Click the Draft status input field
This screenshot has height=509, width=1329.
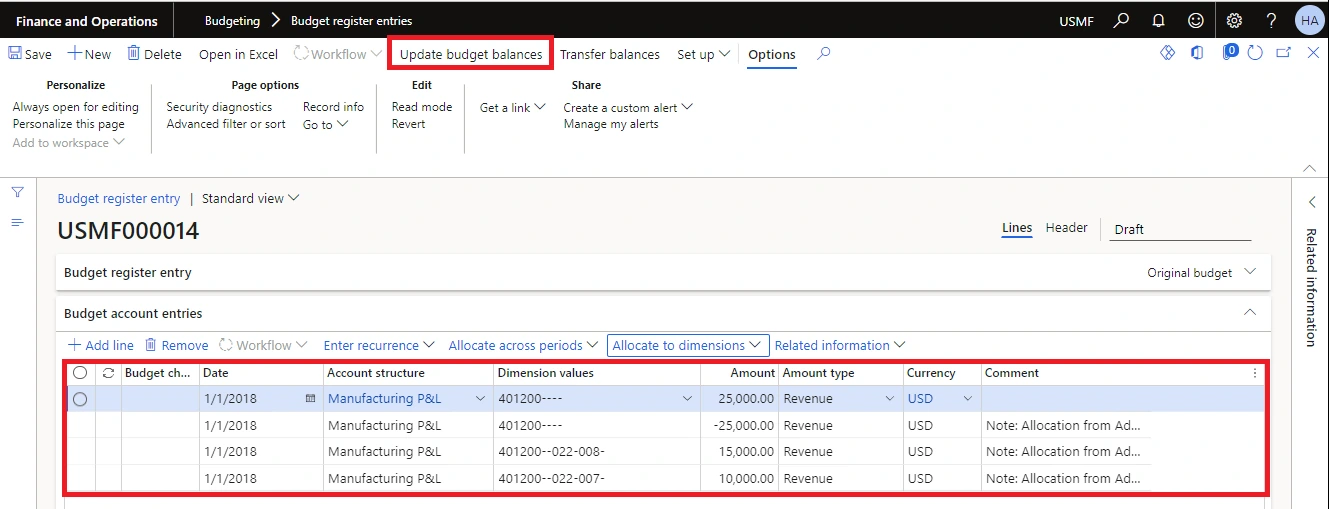click(1181, 229)
